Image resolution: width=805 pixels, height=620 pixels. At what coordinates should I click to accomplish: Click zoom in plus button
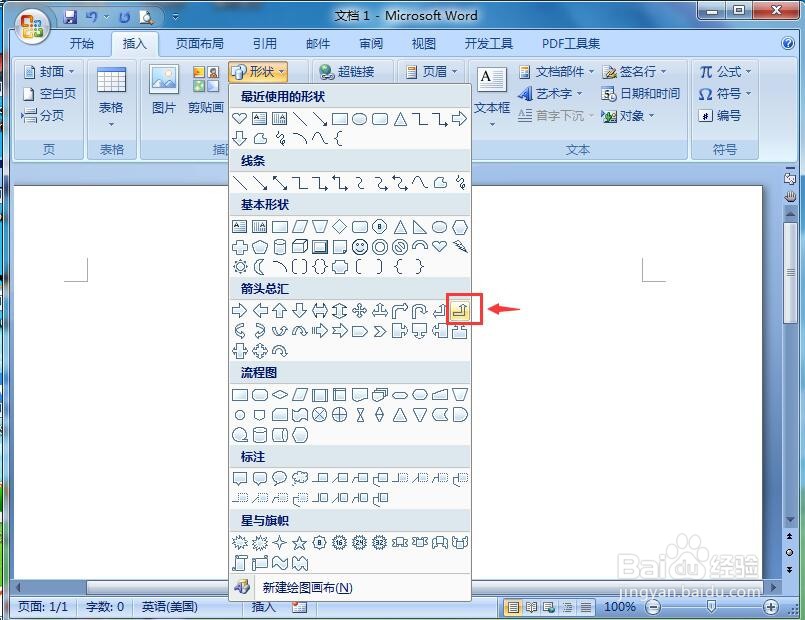[771, 608]
